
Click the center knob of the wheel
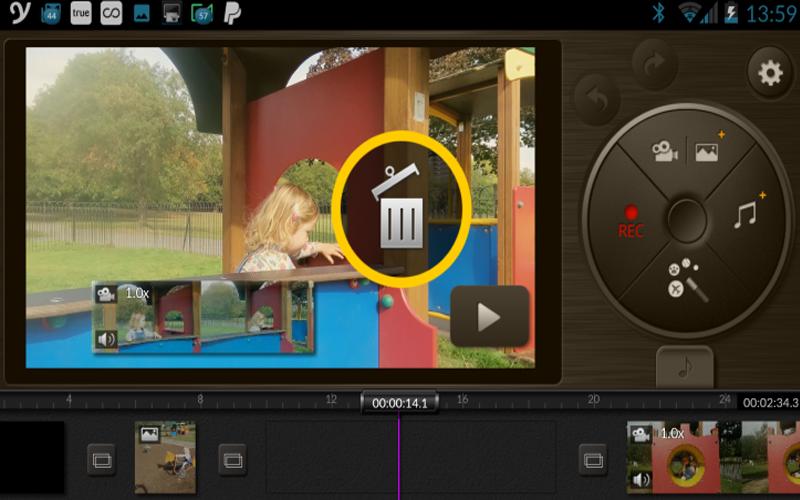687,220
